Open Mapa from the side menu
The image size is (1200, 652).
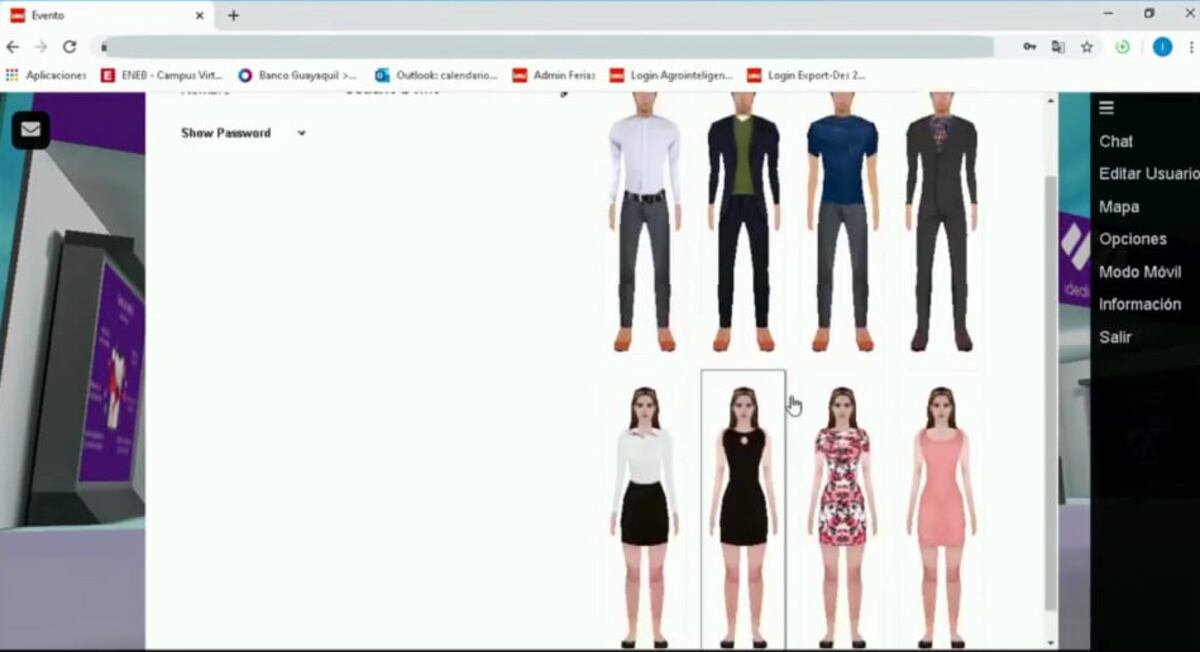coord(1119,207)
